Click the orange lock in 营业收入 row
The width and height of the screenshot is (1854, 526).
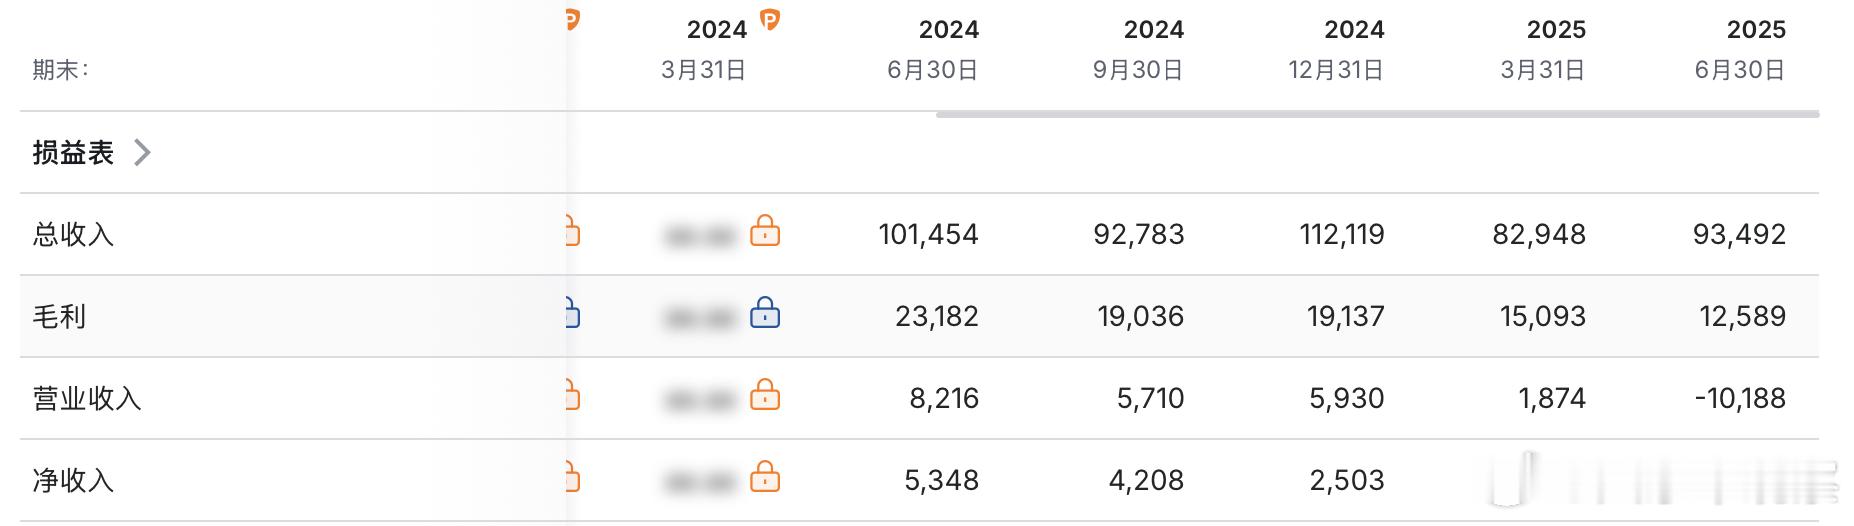(x=765, y=395)
